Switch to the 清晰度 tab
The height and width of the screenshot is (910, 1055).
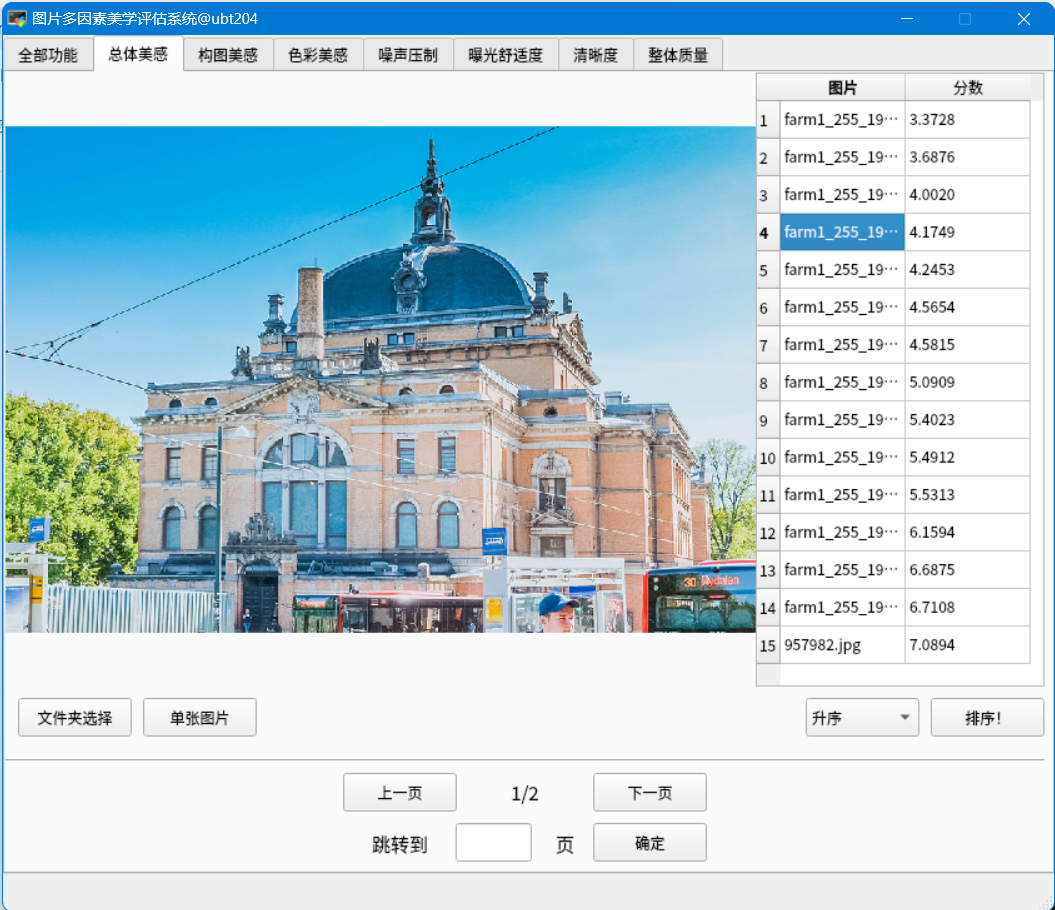click(595, 55)
